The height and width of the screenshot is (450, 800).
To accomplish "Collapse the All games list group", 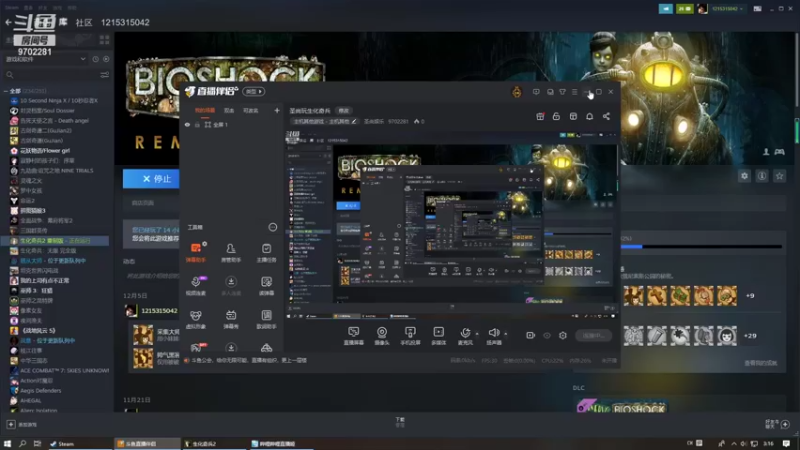I will pos(6,91).
